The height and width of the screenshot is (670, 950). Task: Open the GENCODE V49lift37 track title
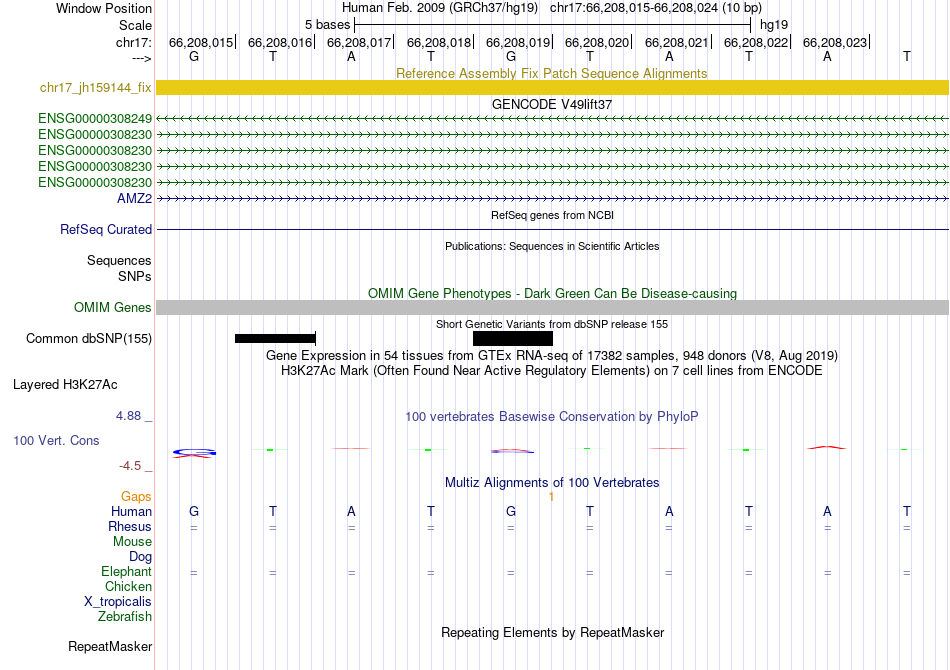[552, 105]
